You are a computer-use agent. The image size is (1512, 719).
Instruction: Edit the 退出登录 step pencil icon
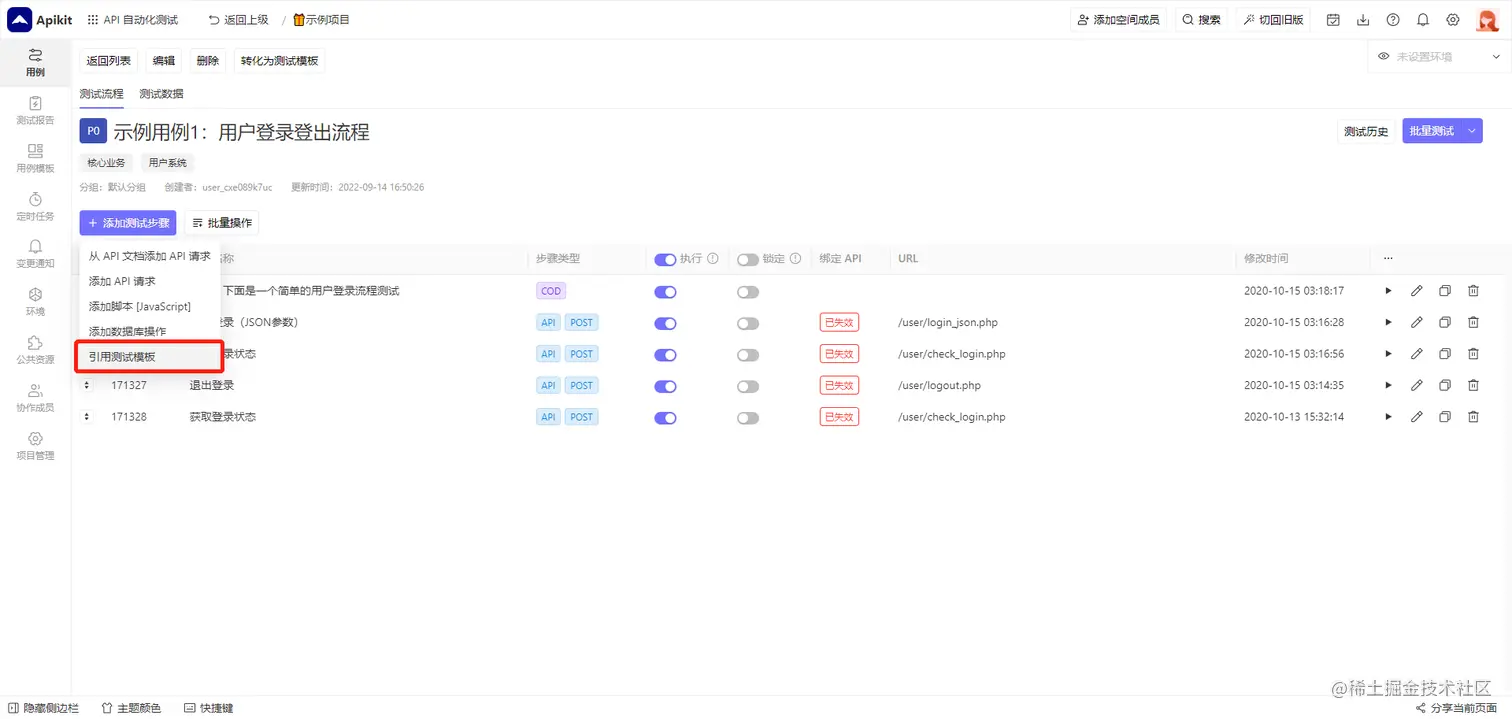[x=1417, y=385]
